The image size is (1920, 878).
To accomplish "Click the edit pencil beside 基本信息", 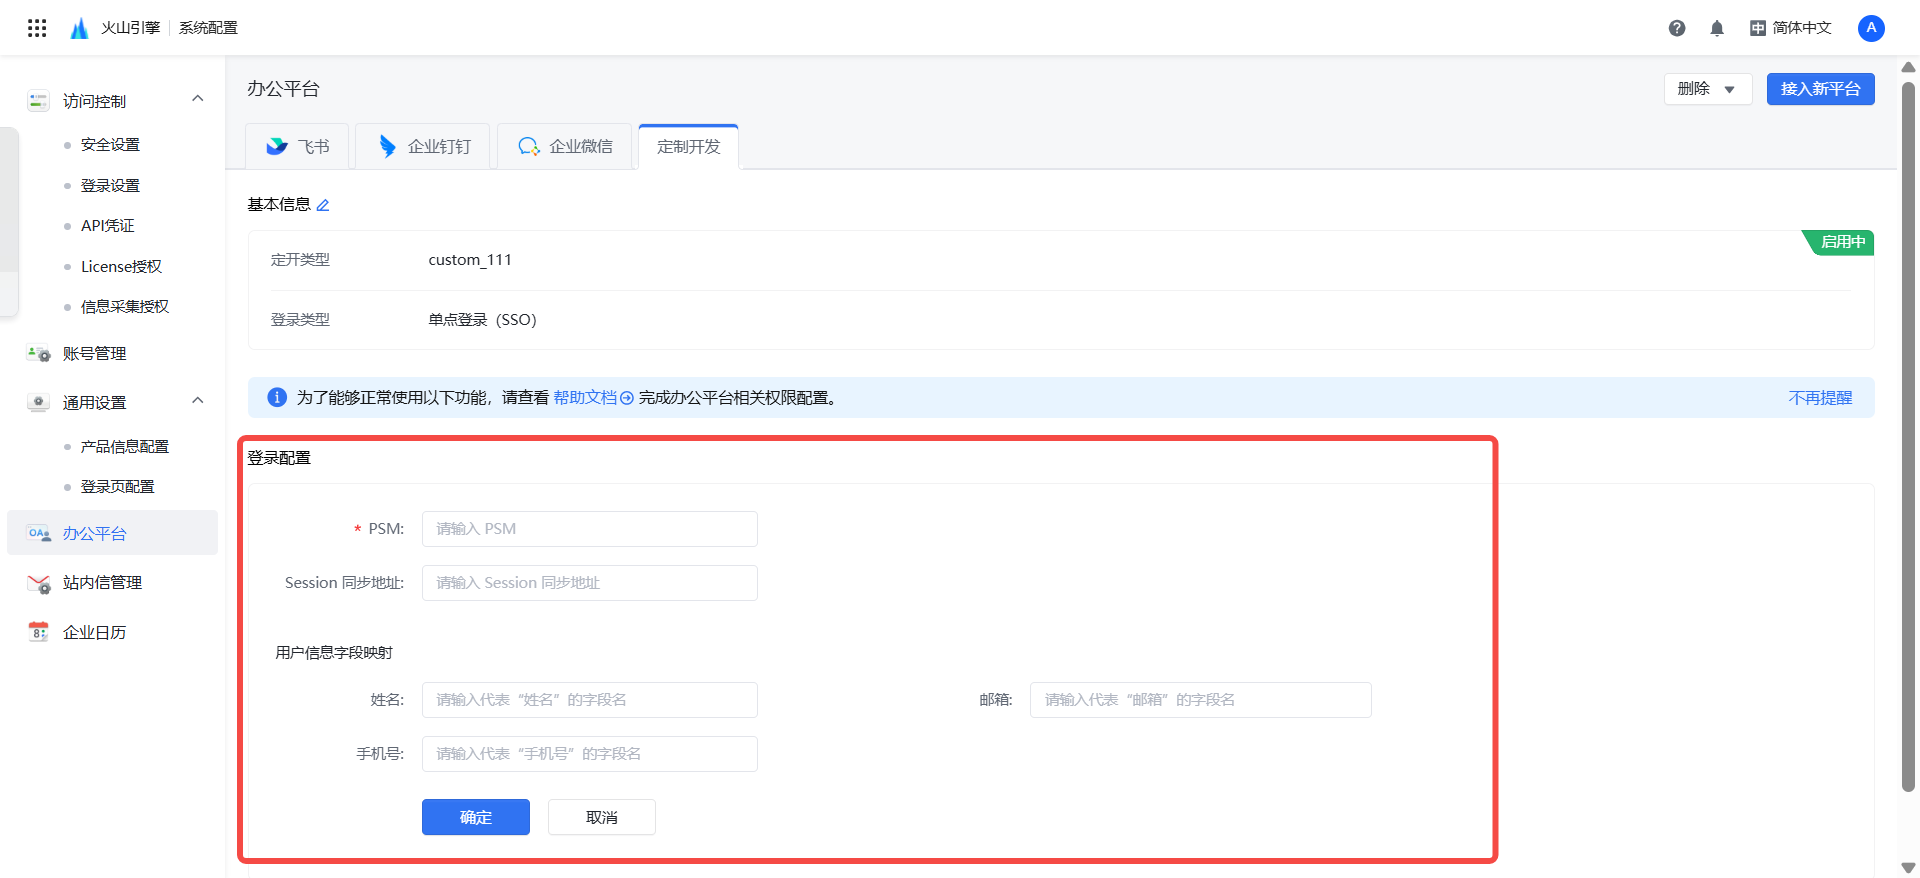I will (323, 205).
